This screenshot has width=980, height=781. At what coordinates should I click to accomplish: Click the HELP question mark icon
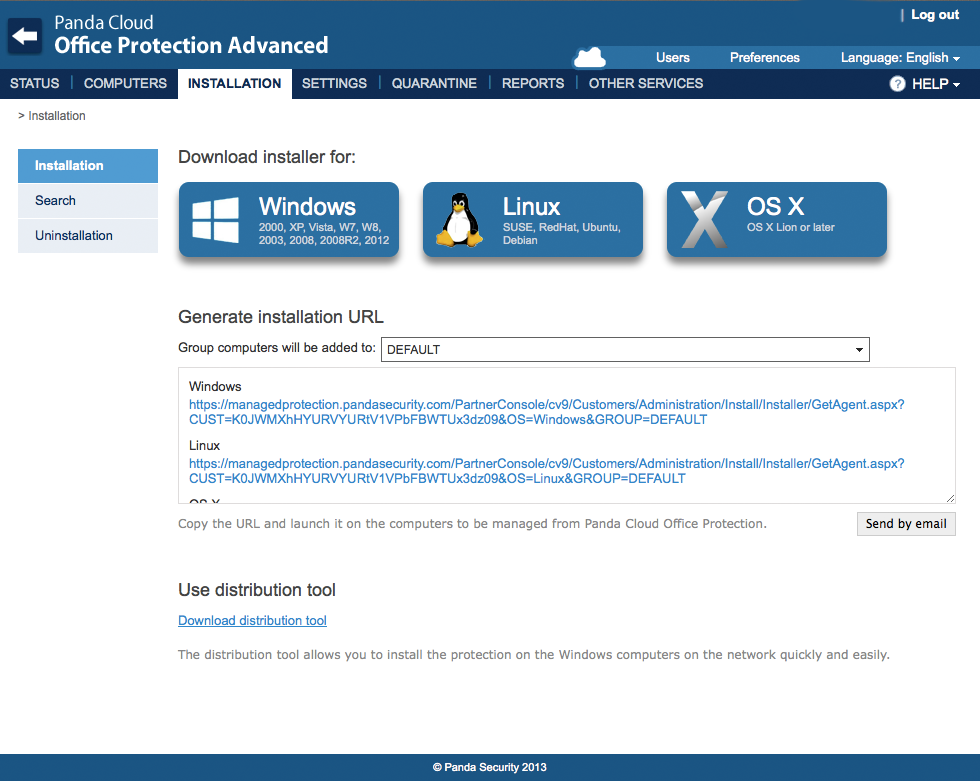click(897, 84)
